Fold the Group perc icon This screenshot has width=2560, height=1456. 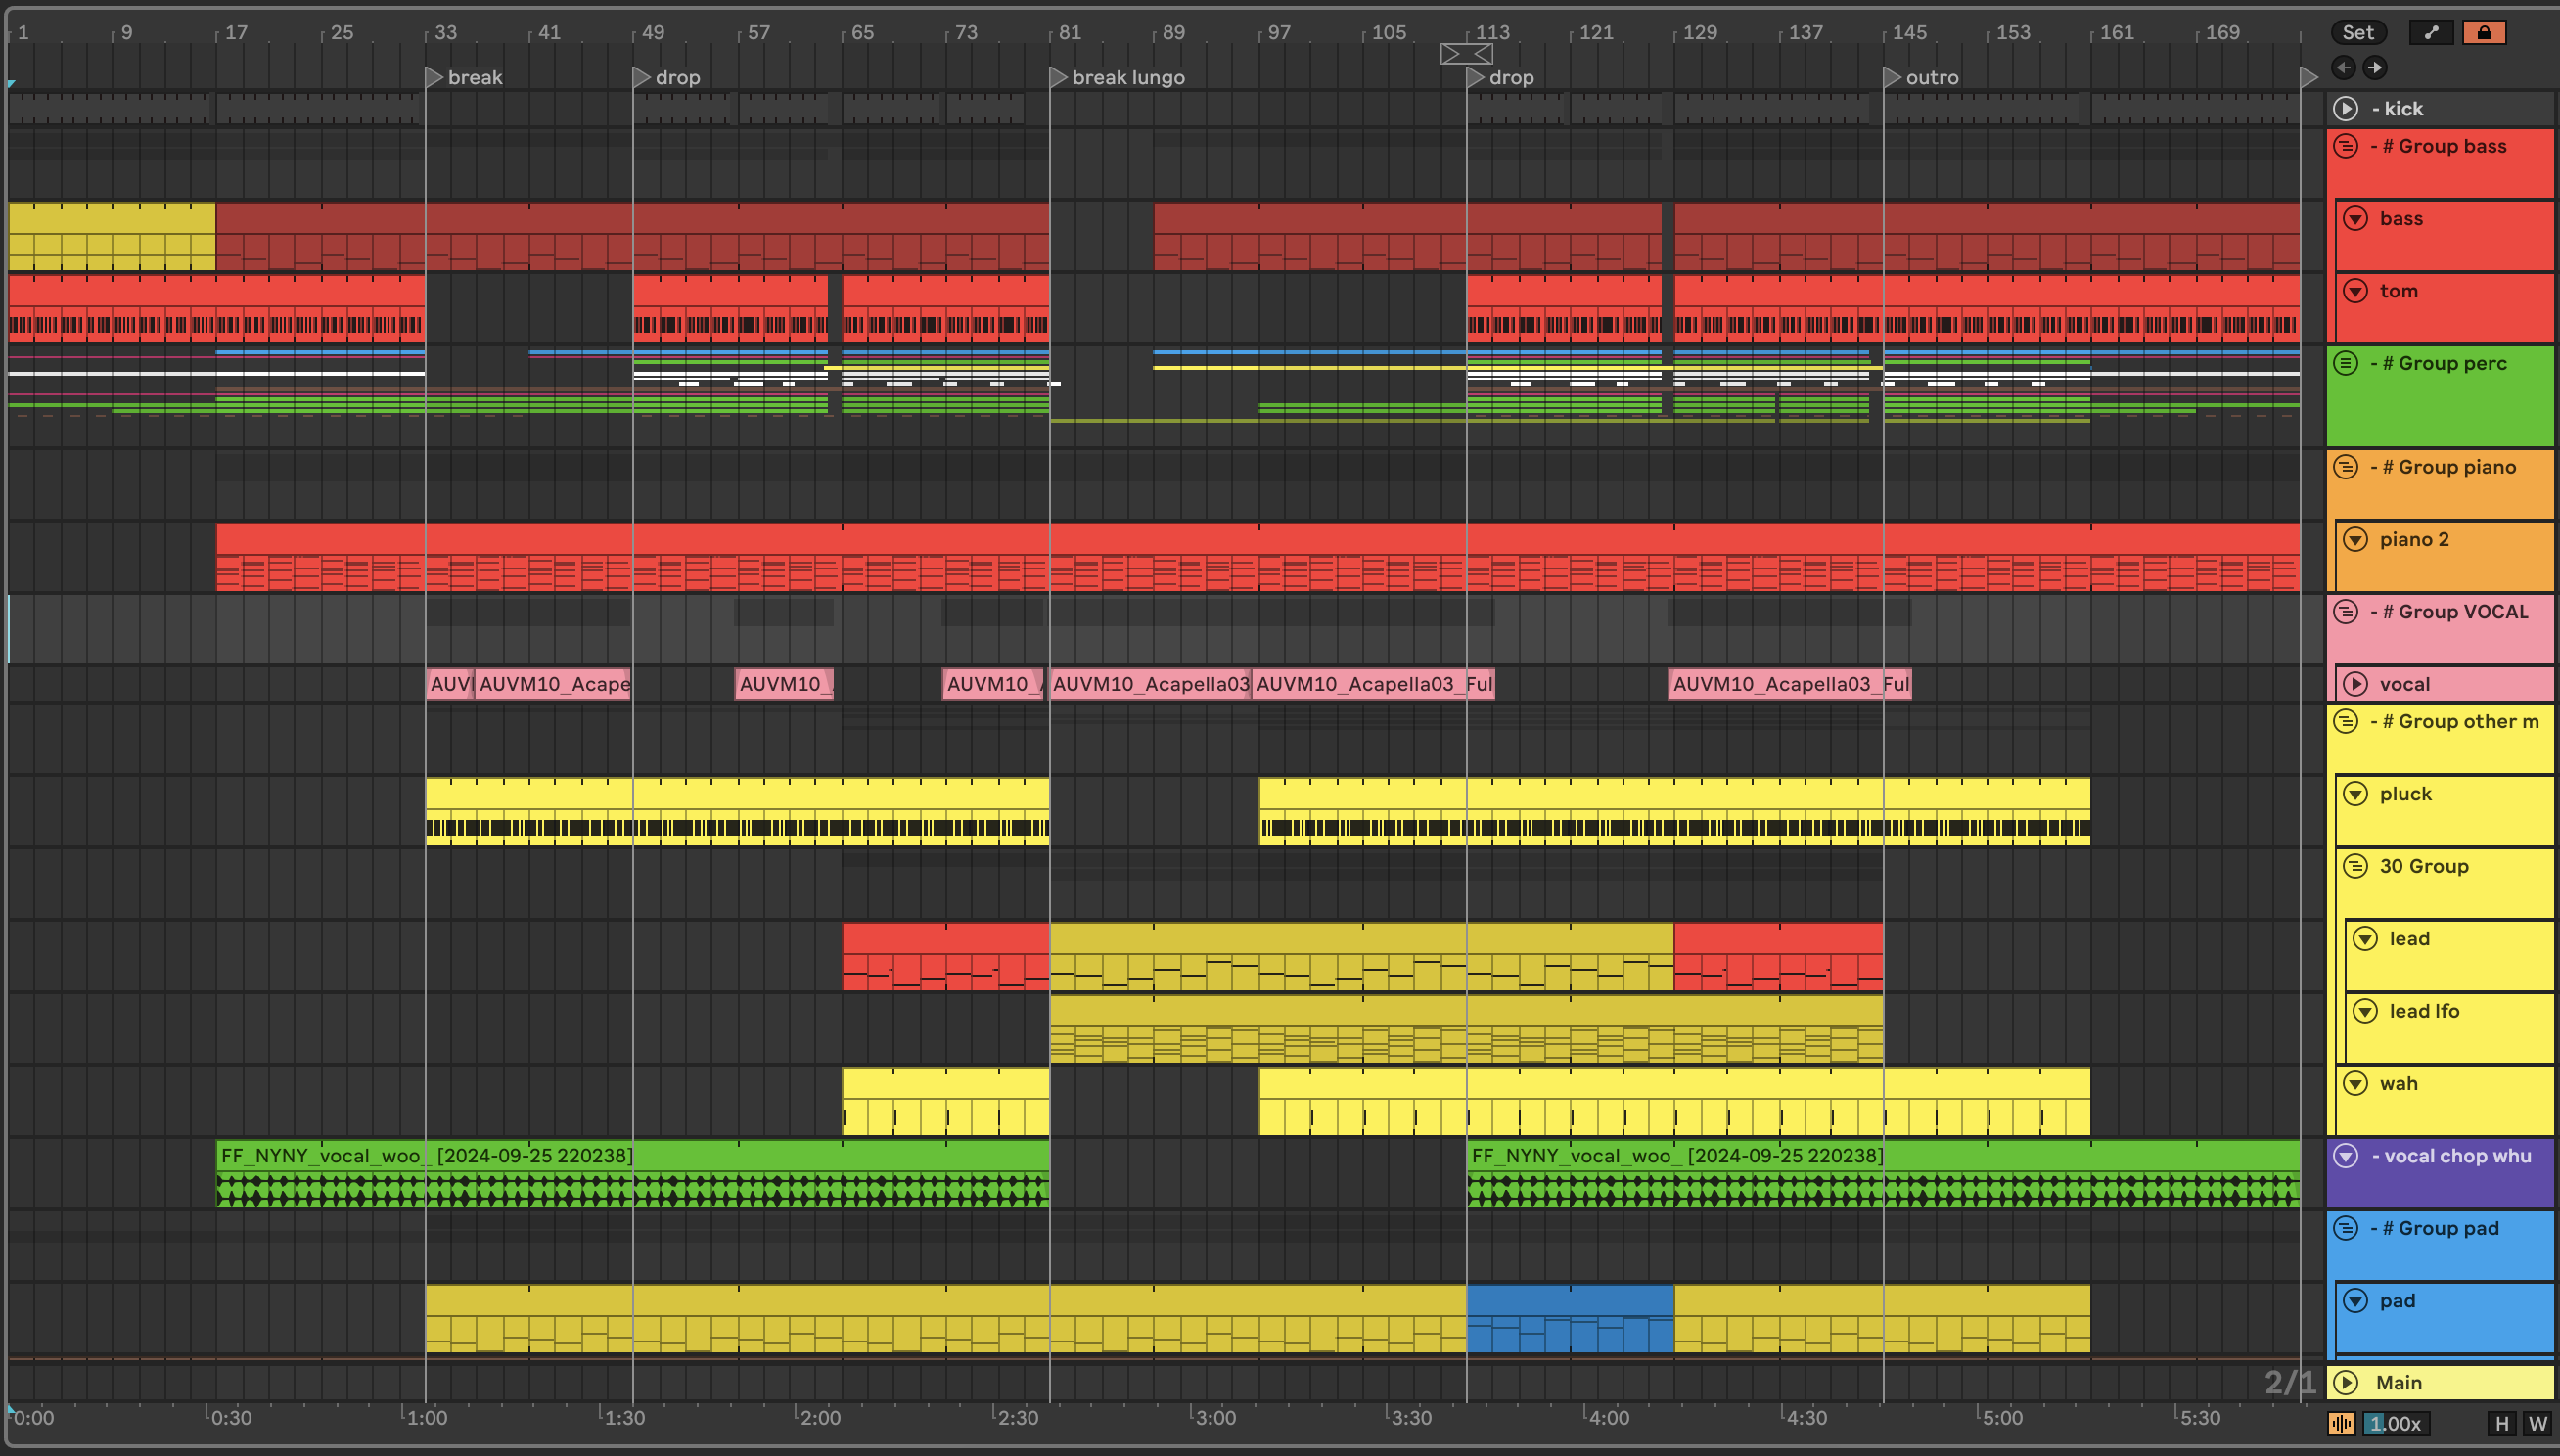pyautogui.click(x=2346, y=363)
